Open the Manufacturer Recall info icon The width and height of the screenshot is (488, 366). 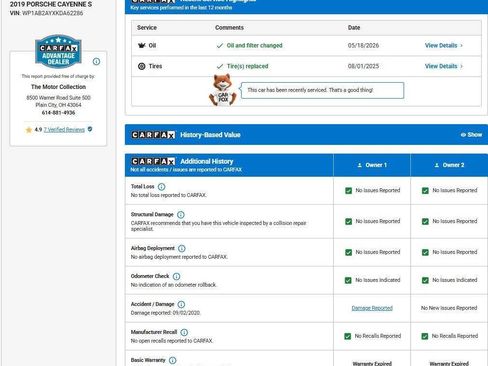click(184, 332)
